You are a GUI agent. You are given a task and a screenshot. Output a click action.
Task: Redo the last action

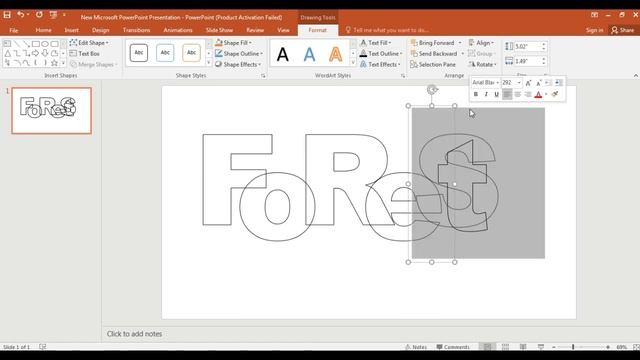click(39, 15)
